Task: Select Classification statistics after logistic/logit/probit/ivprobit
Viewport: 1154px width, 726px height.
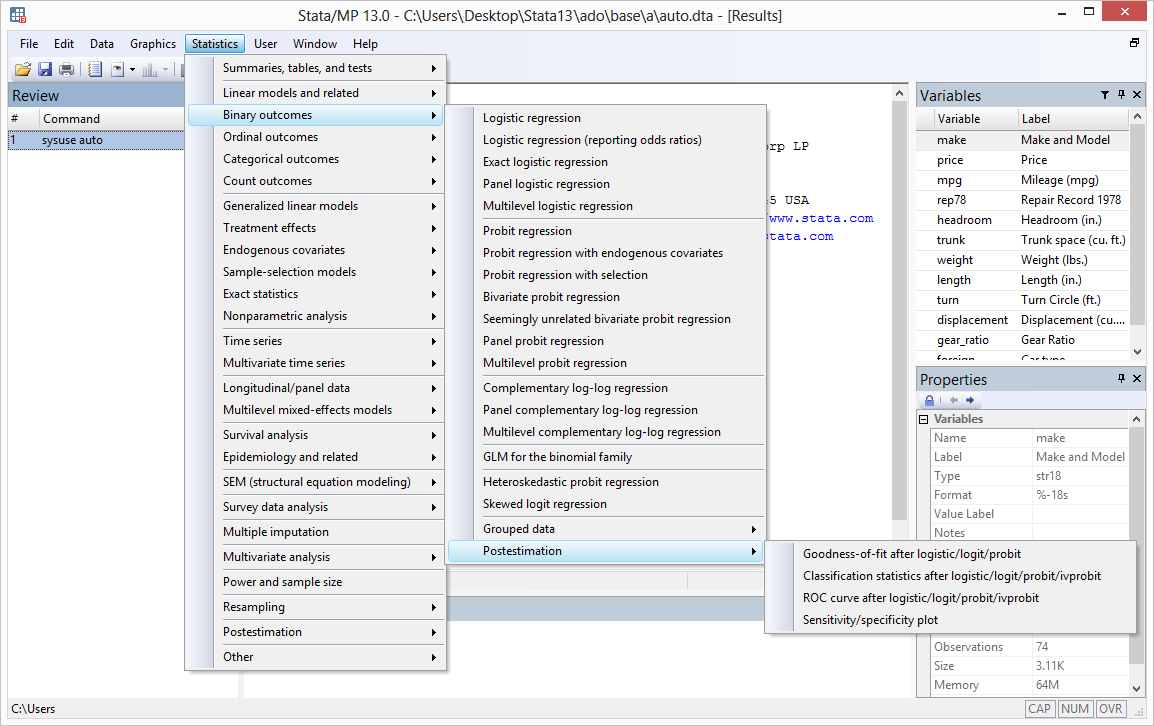Action: 951,576
